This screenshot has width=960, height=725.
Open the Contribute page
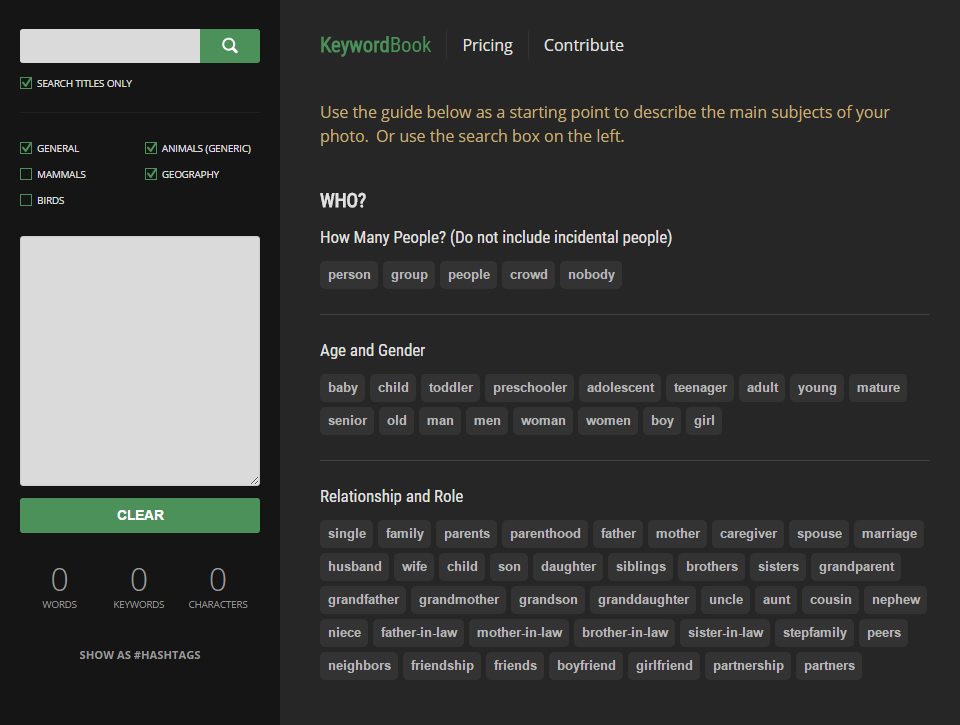[583, 45]
